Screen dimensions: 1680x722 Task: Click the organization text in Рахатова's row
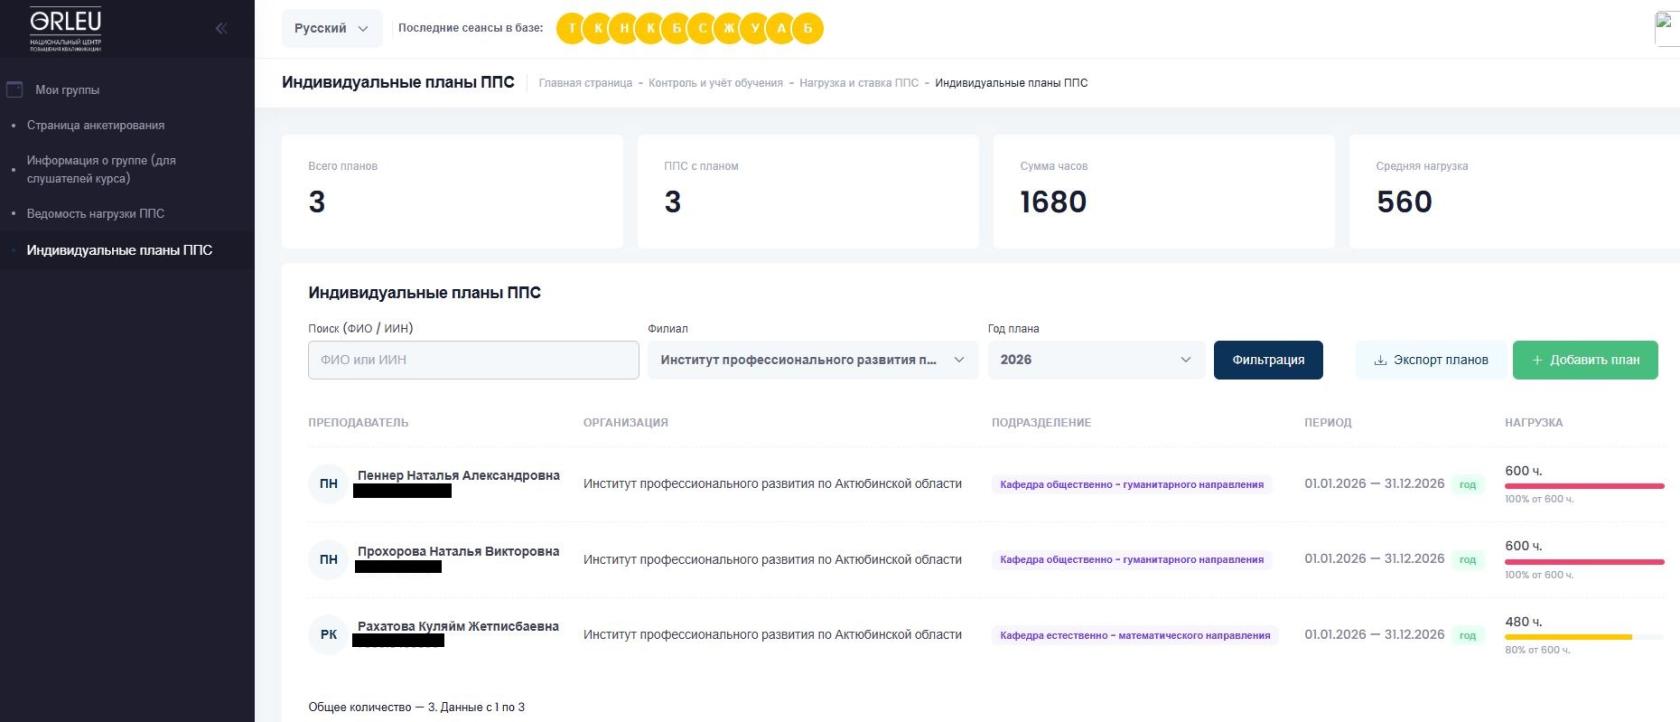[x=772, y=635]
